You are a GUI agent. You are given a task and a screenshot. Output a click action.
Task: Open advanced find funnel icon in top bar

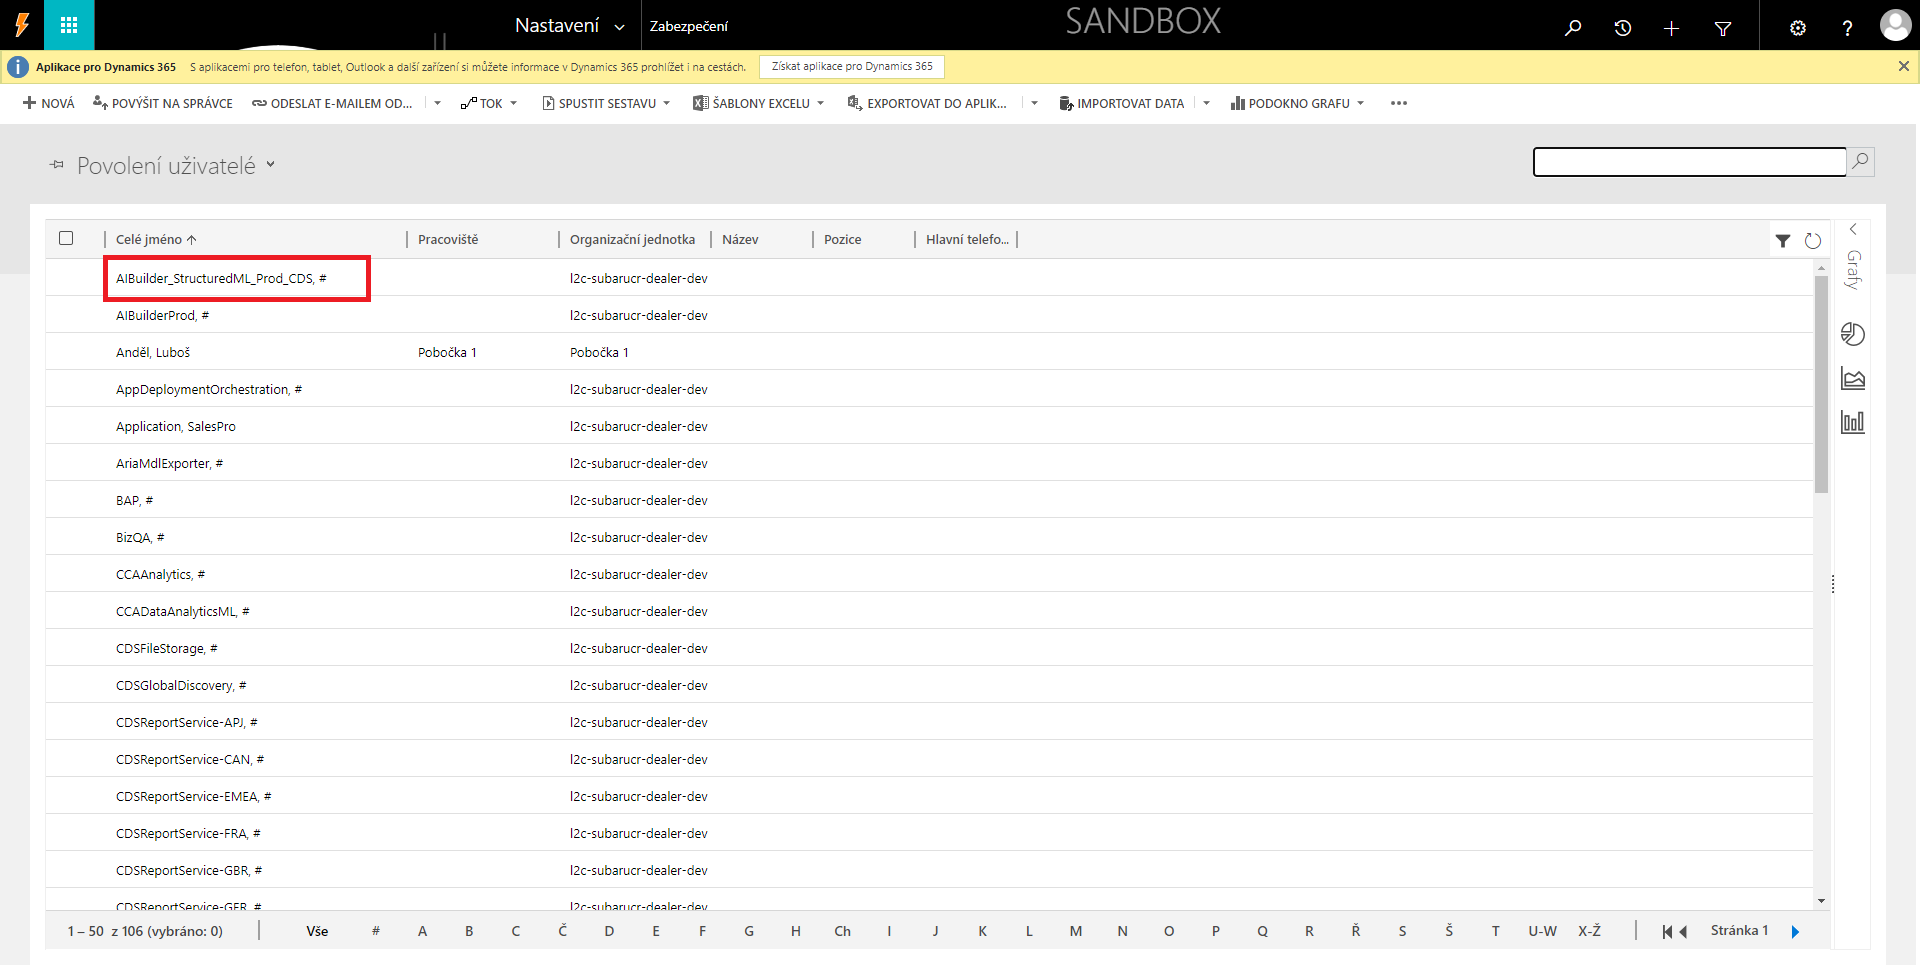point(1722,28)
